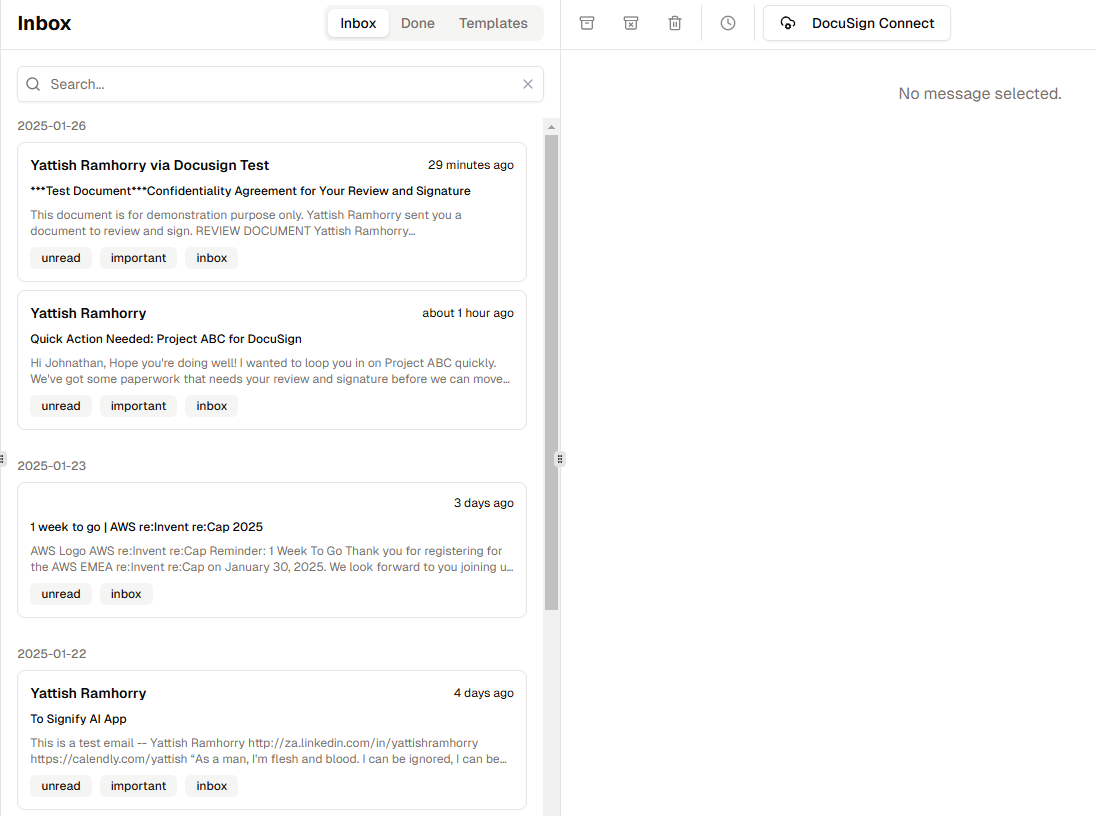Click the 2025-01-23 date header
The height and width of the screenshot is (816, 1096).
point(52,466)
